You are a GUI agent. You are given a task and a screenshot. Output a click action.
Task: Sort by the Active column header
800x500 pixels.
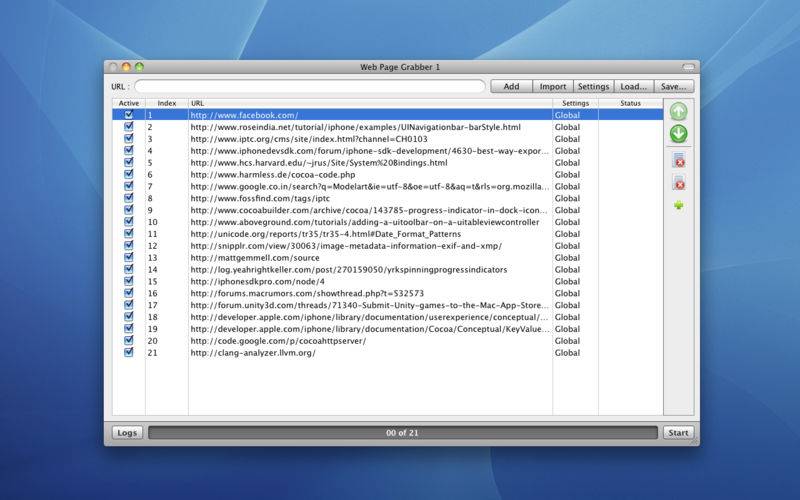click(129, 103)
